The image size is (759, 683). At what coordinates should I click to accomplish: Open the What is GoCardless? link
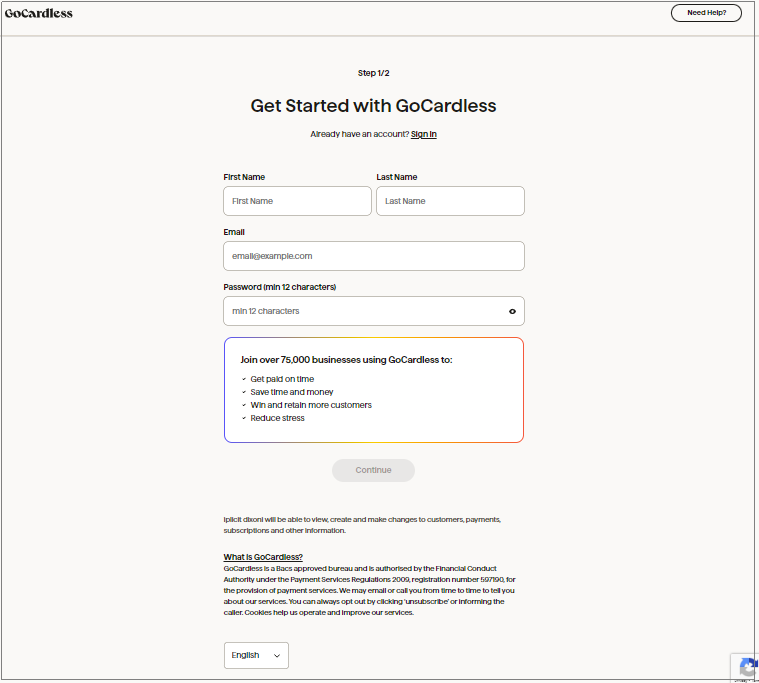pyautogui.click(x=263, y=557)
